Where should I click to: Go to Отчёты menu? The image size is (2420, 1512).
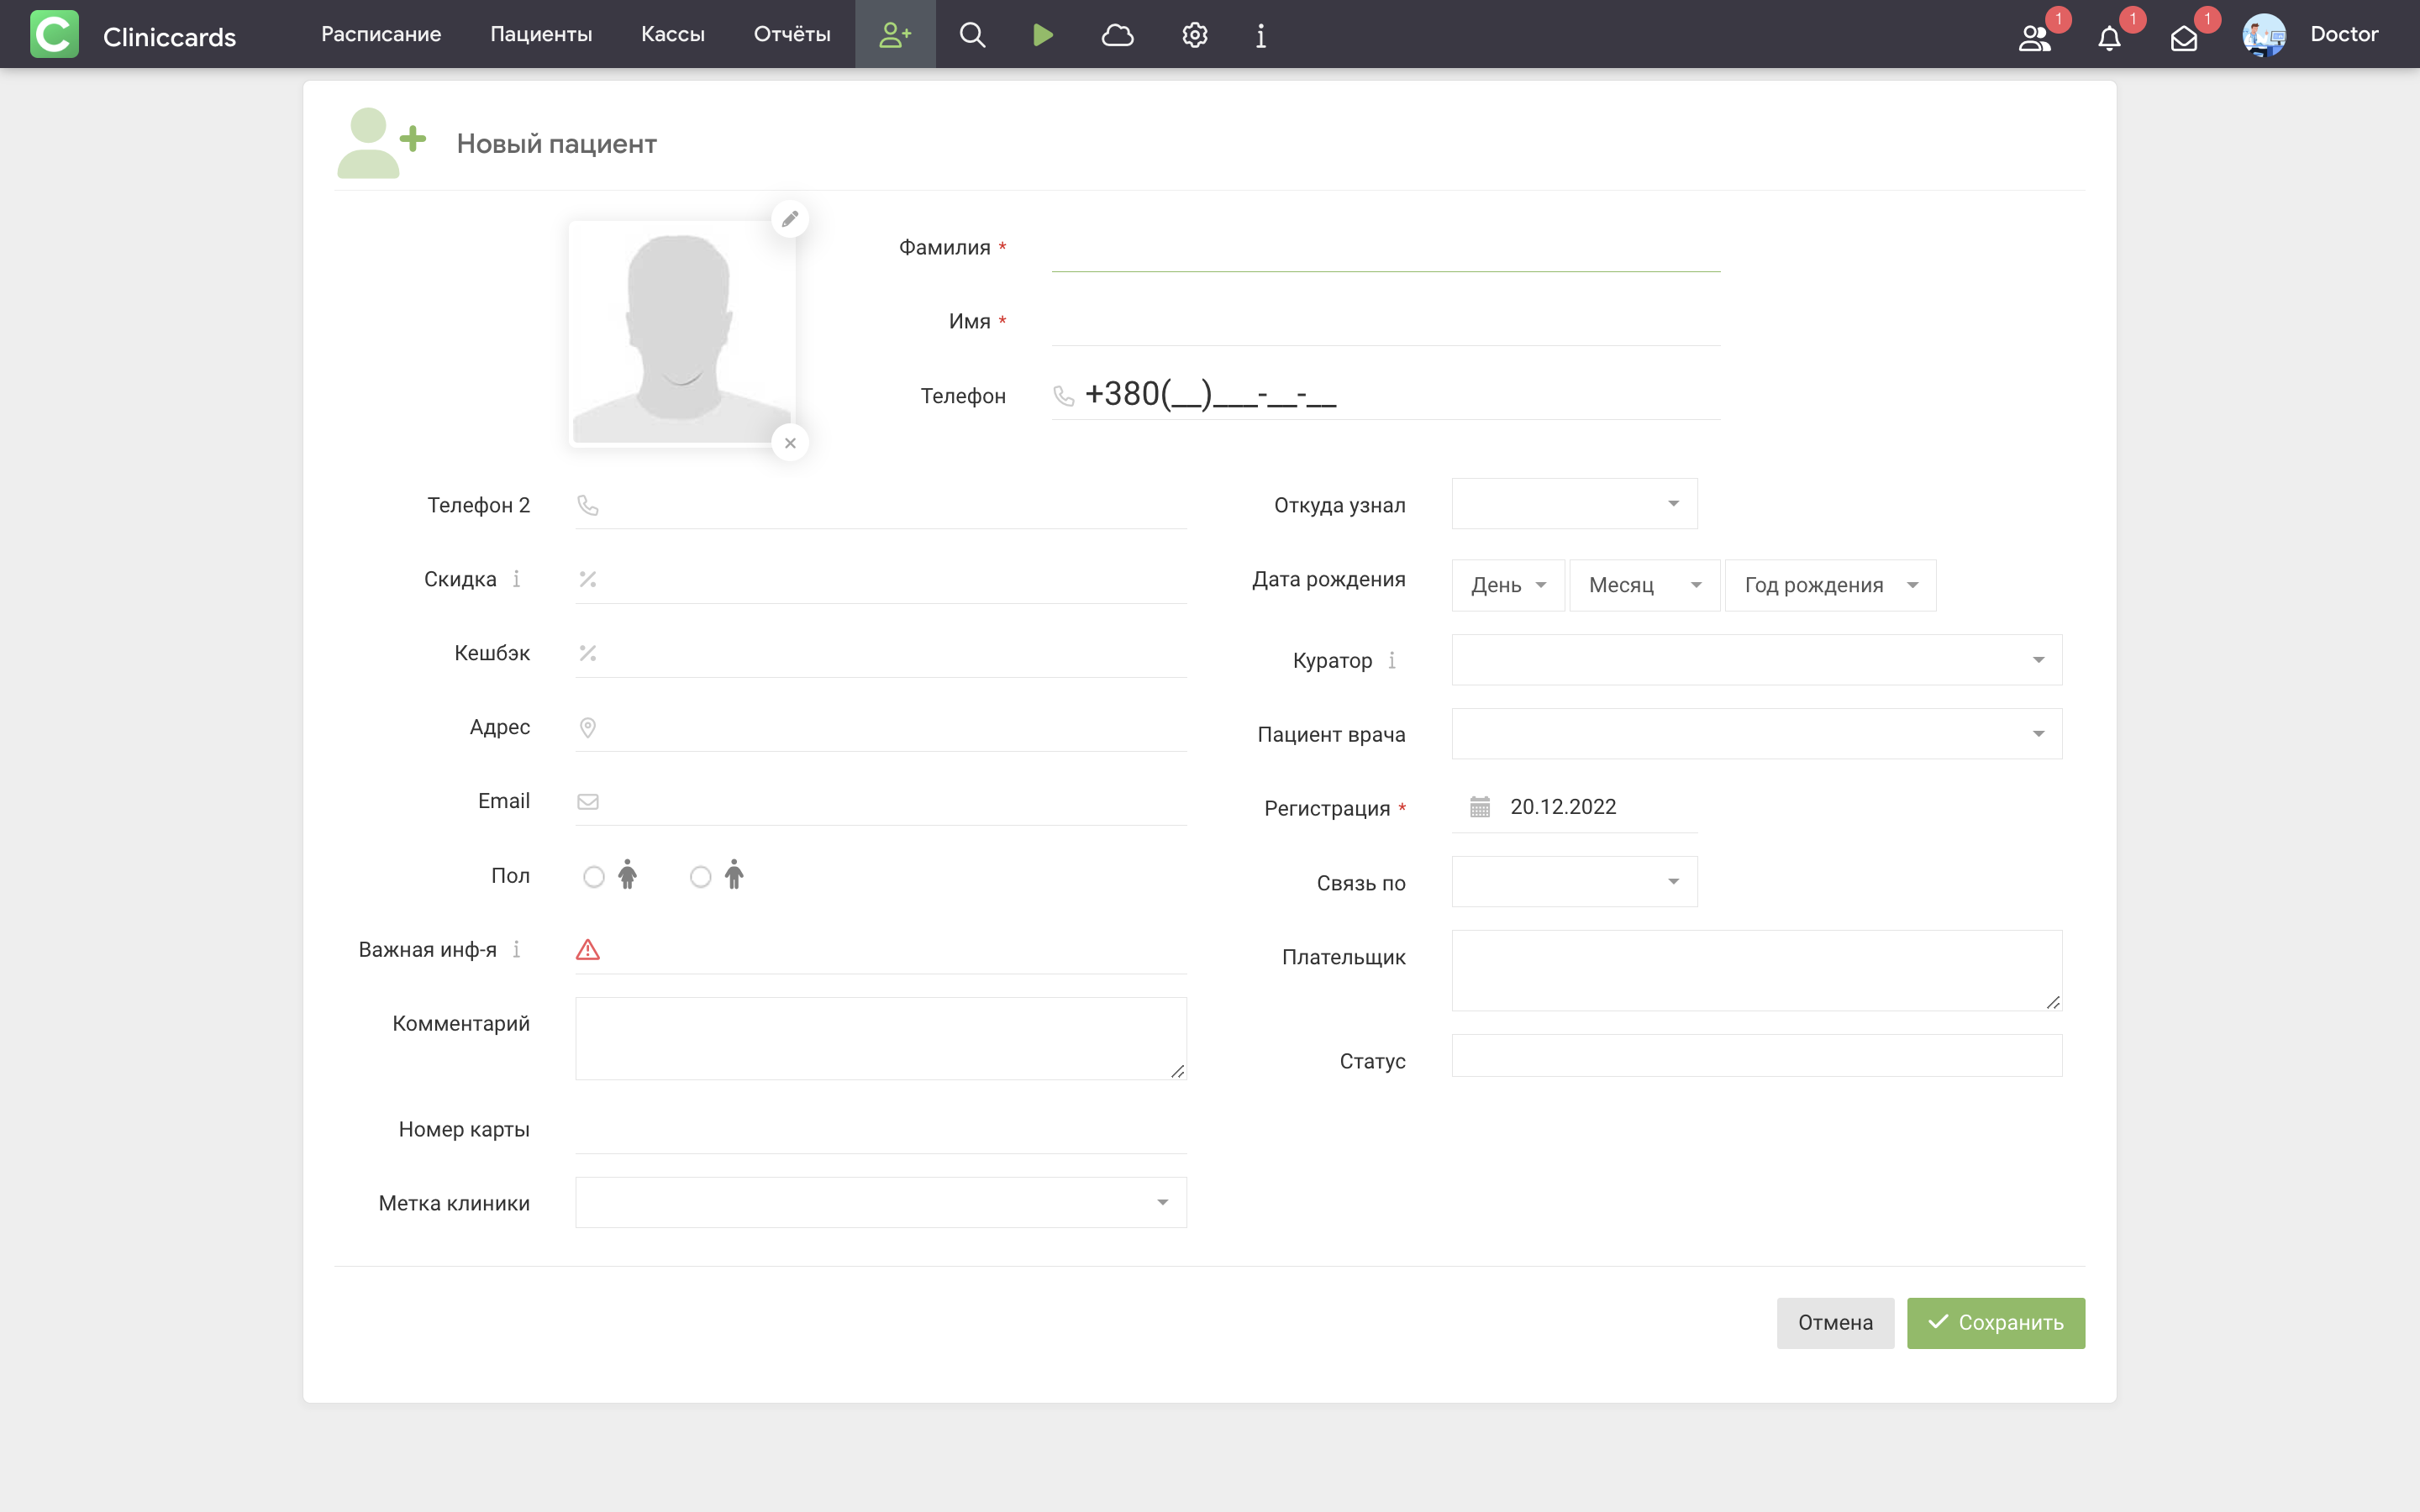click(x=792, y=35)
